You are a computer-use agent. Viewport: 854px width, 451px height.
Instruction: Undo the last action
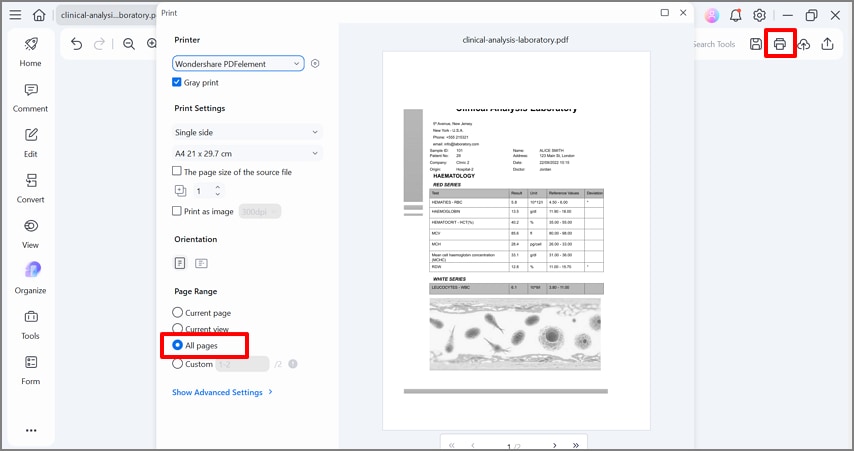[76, 44]
